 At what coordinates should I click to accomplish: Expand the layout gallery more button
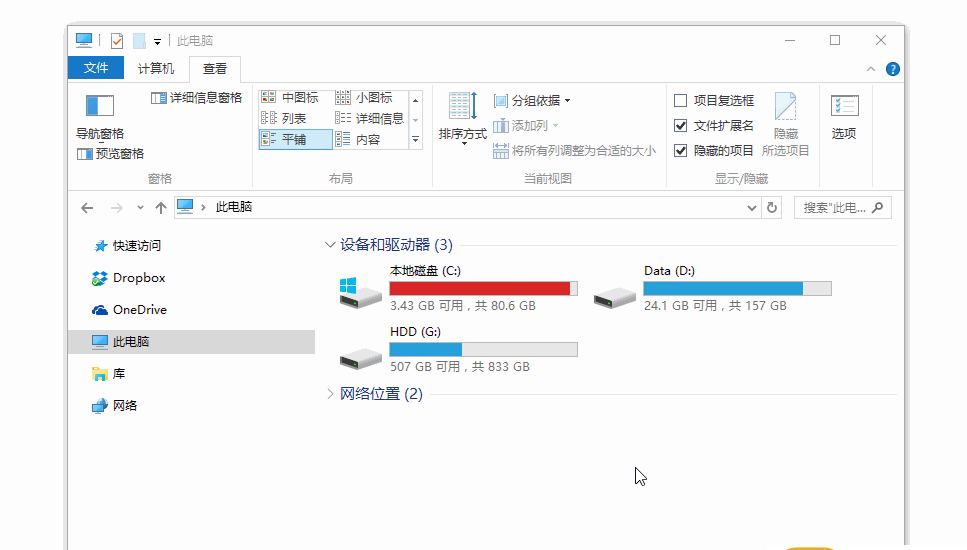tap(416, 140)
